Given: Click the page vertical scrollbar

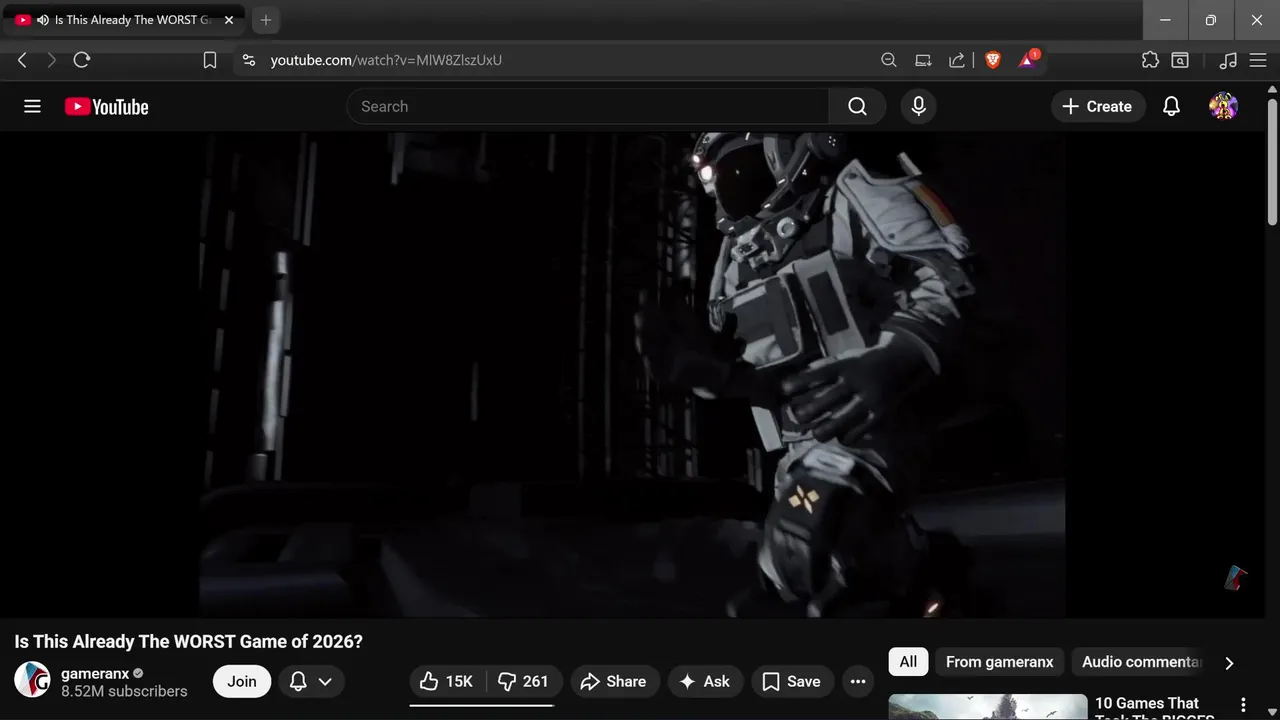Looking at the screenshot, I should [x=1272, y=162].
